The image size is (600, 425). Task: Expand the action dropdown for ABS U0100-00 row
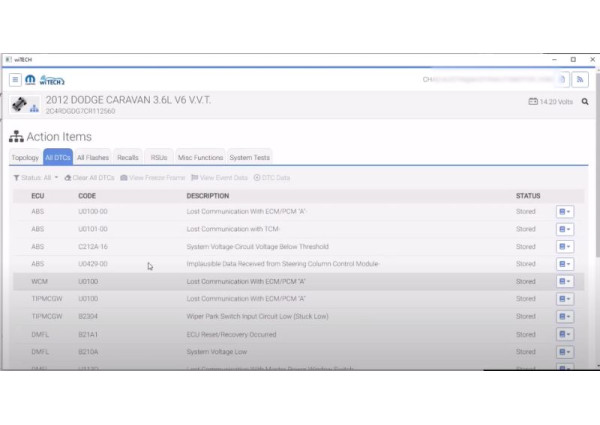(565, 212)
